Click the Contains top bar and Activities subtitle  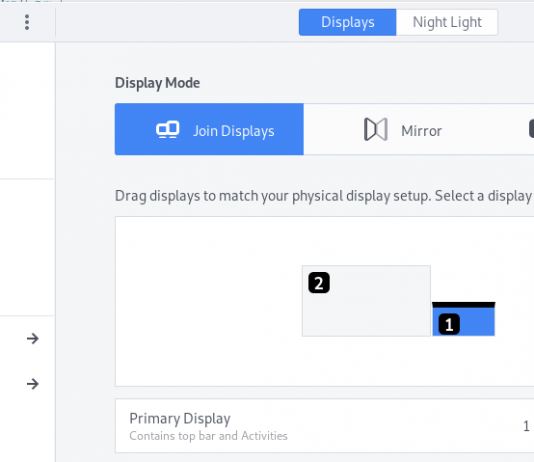click(208, 436)
